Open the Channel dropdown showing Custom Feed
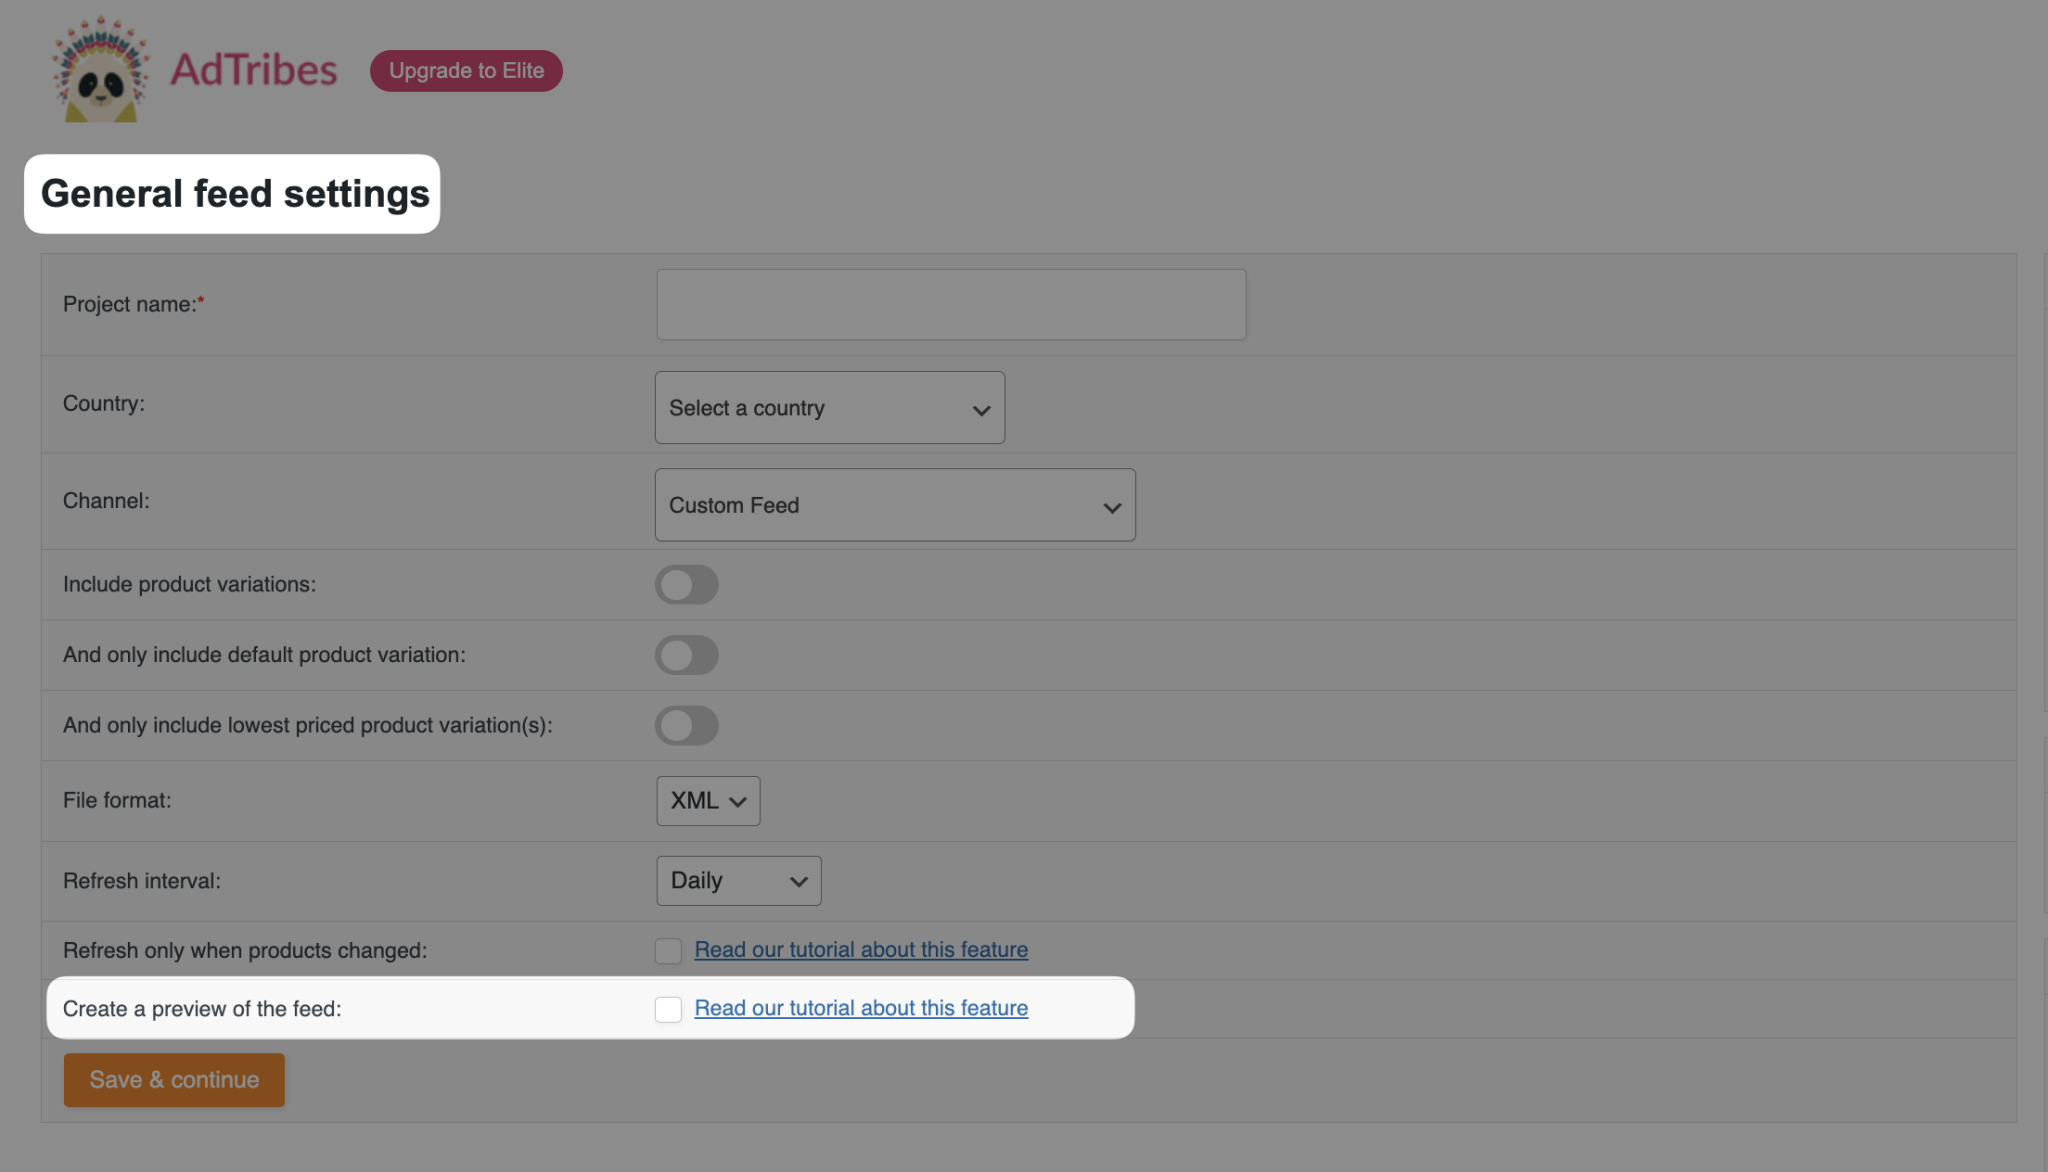Screen dimensions: 2048x1172 coord(895,505)
